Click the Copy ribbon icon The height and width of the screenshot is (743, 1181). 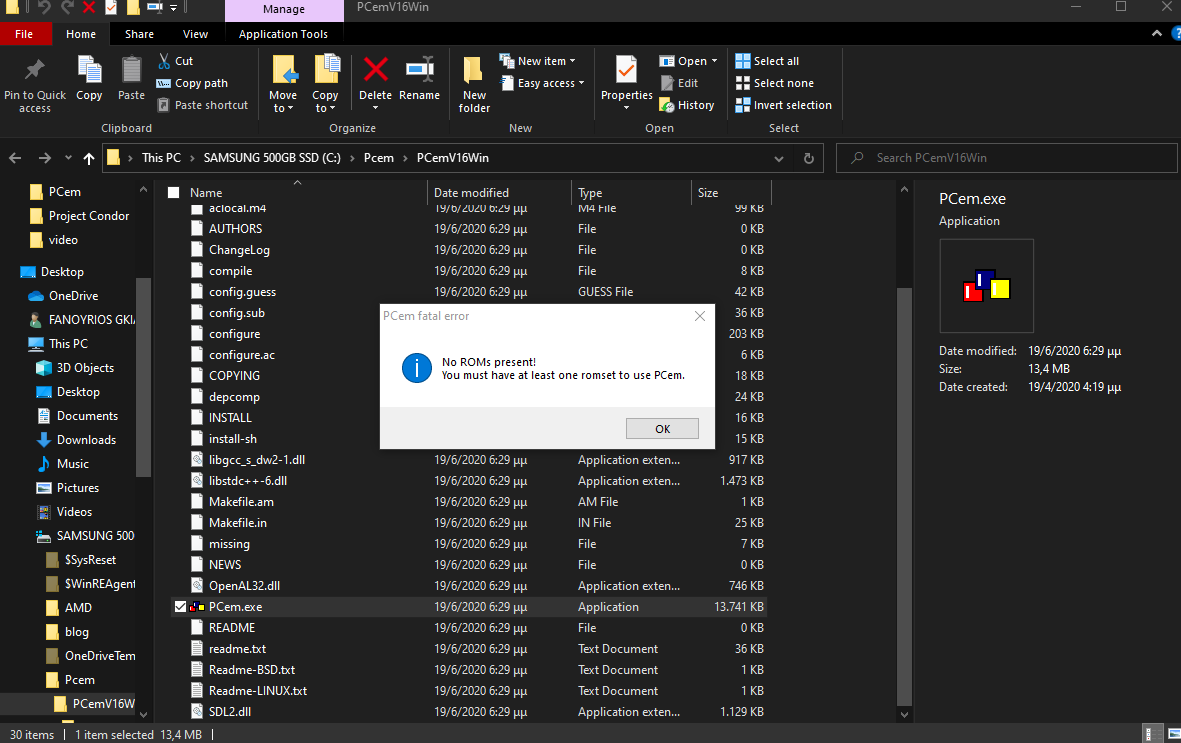coord(89,69)
